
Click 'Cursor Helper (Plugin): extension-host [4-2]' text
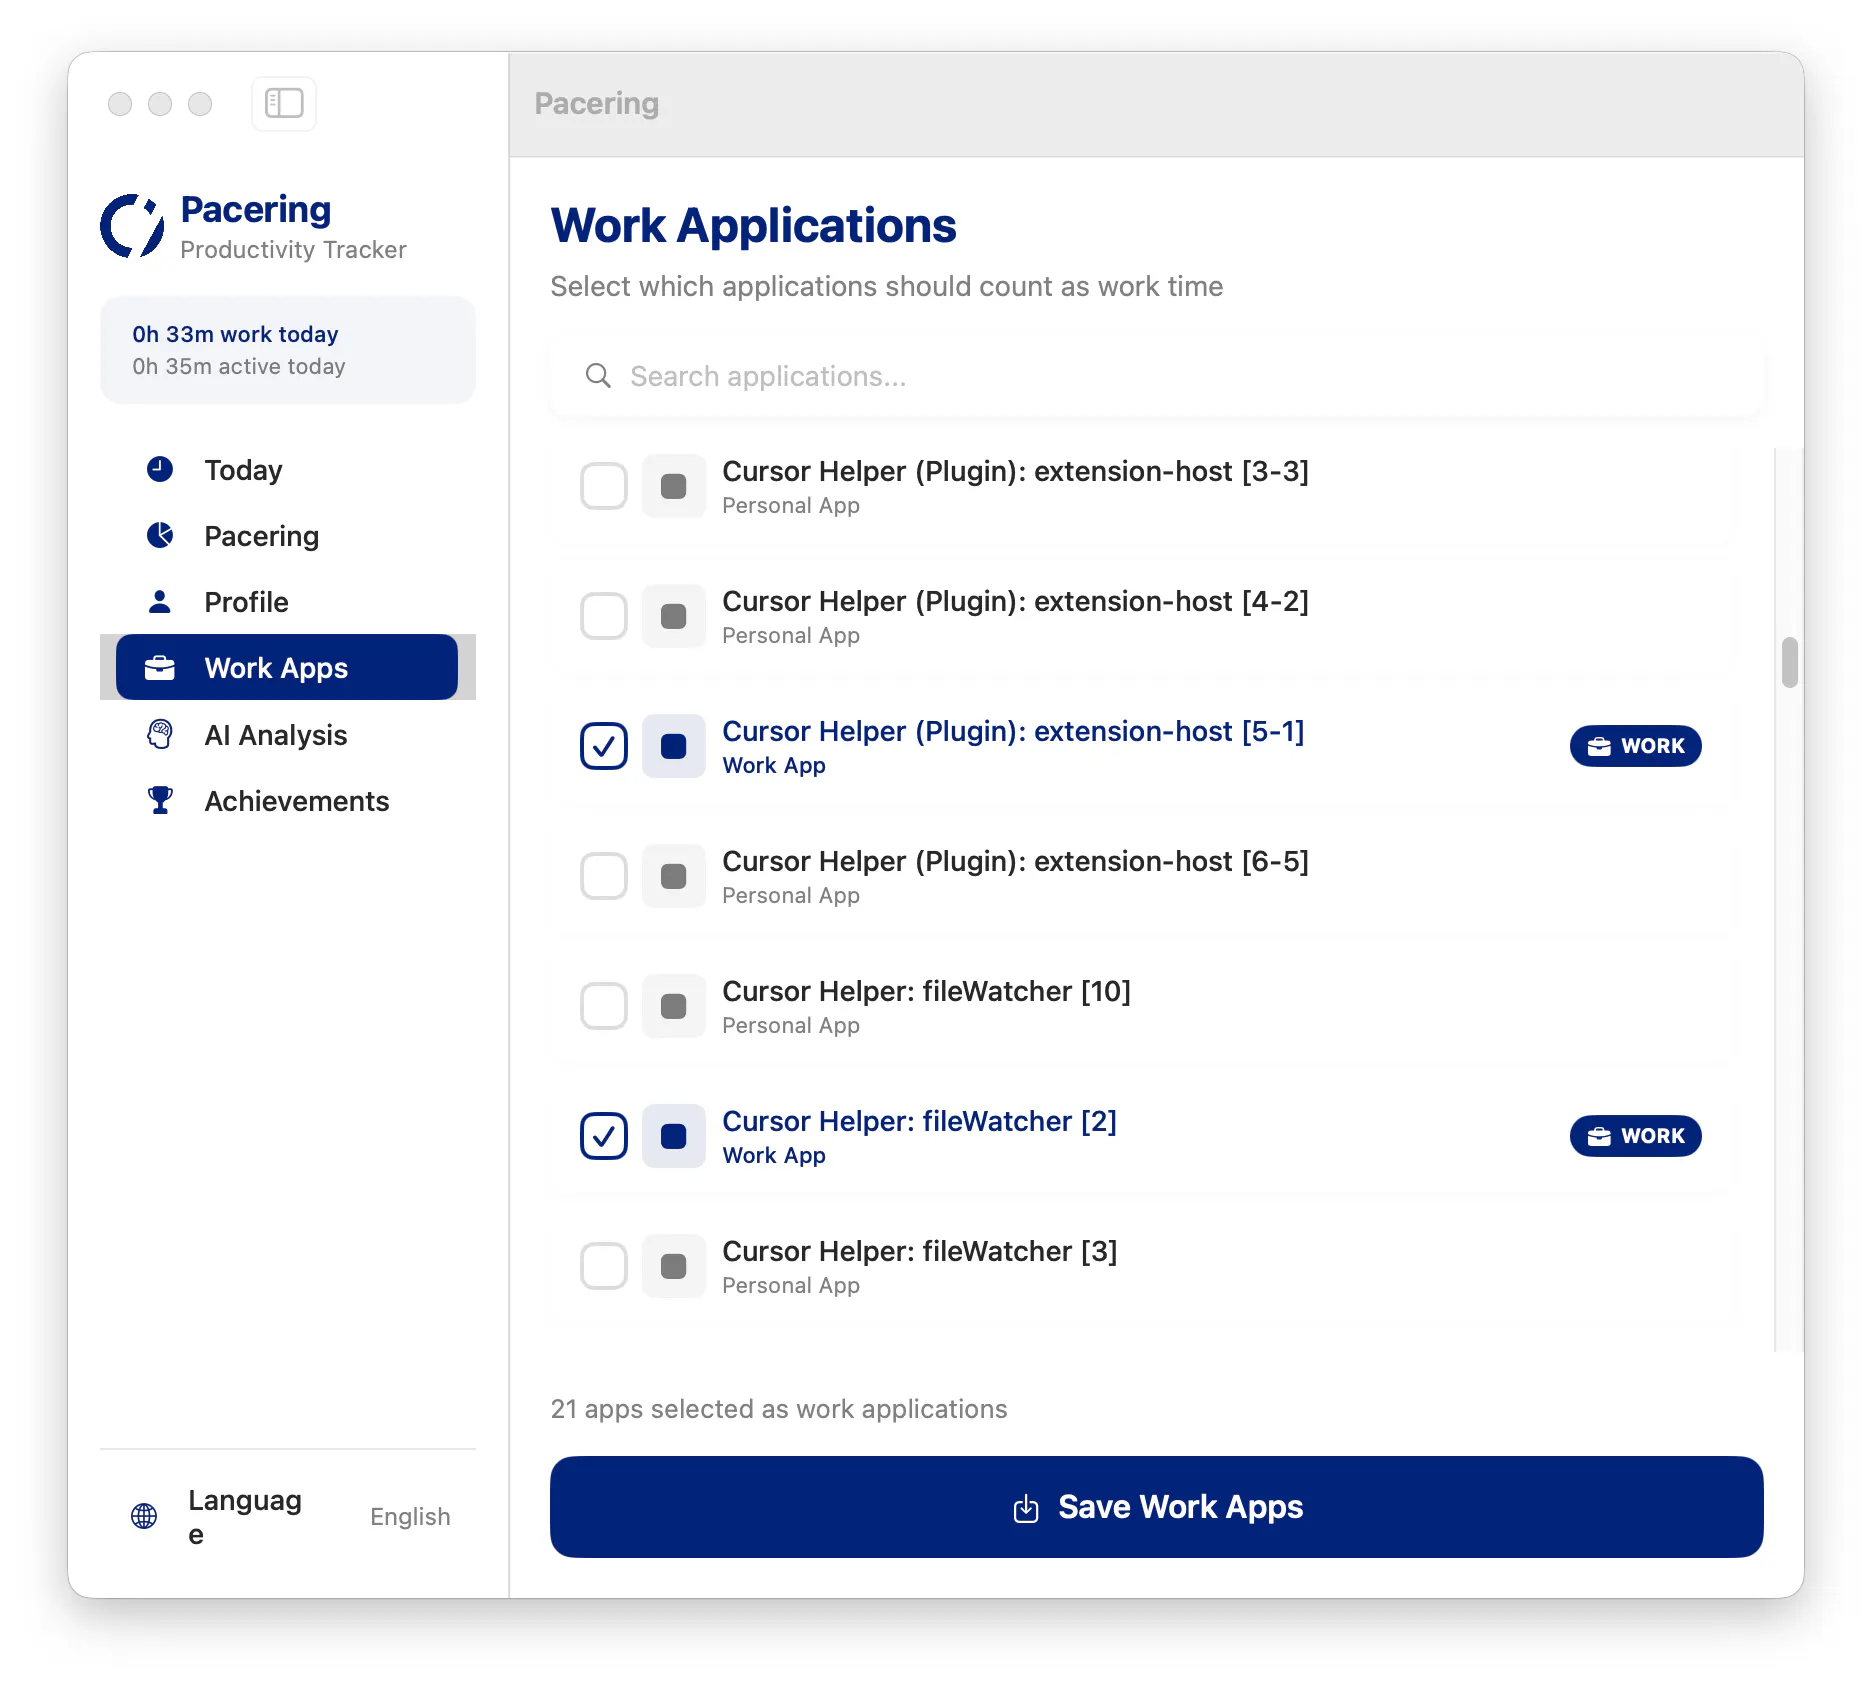1015,601
